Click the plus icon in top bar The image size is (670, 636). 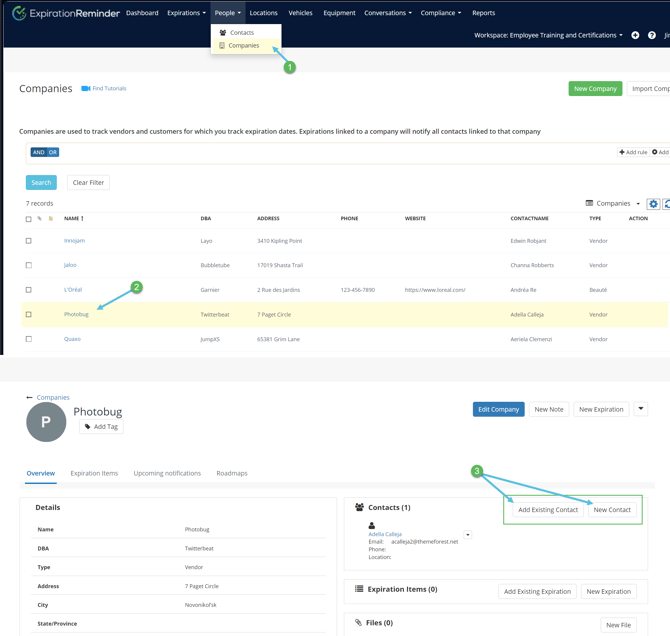635,35
